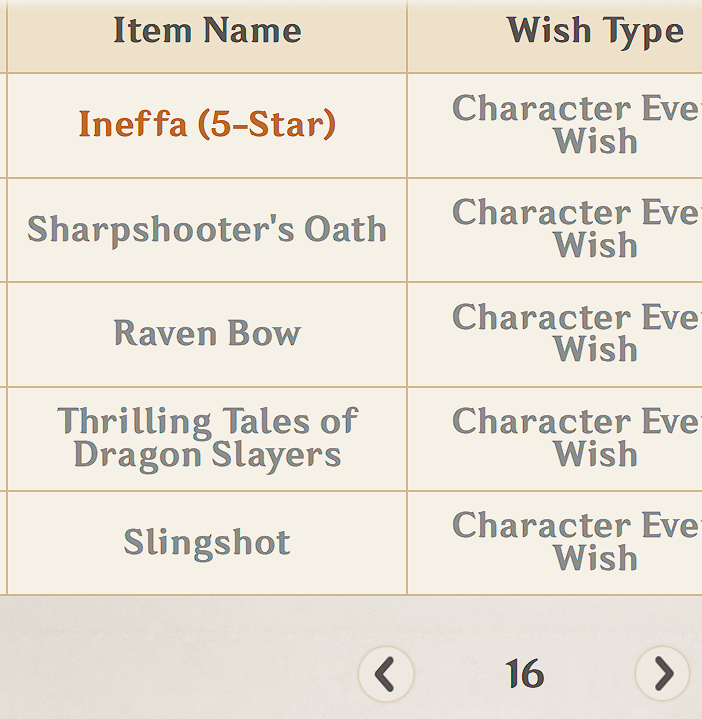Image resolution: width=702 pixels, height=719 pixels.
Task: Click the word Thrilling in the item list
Action: click(134, 422)
